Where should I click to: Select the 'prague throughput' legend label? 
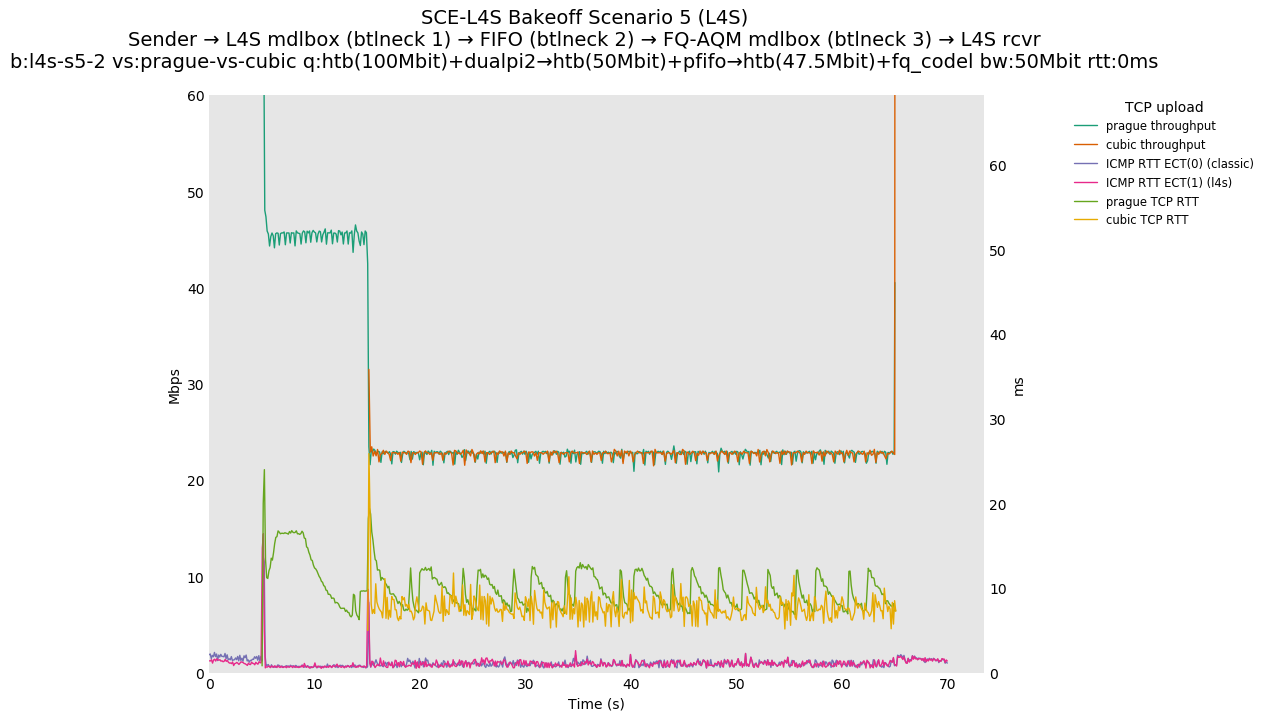1160,126
